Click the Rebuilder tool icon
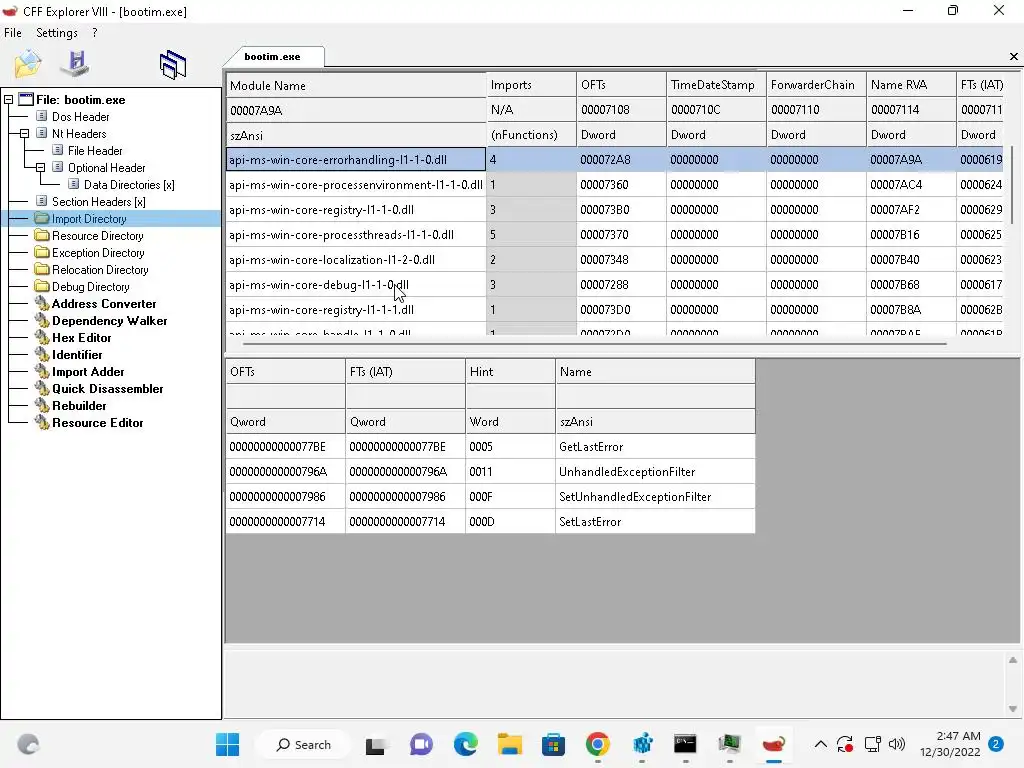 point(42,405)
